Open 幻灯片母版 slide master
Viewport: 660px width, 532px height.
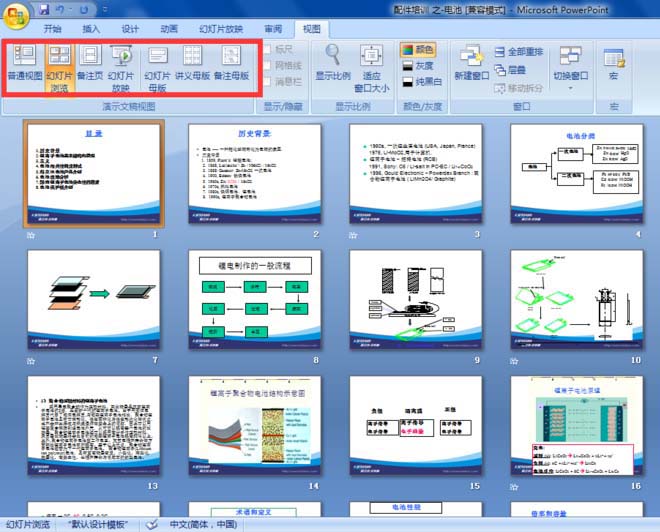click(x=157, y=69)
